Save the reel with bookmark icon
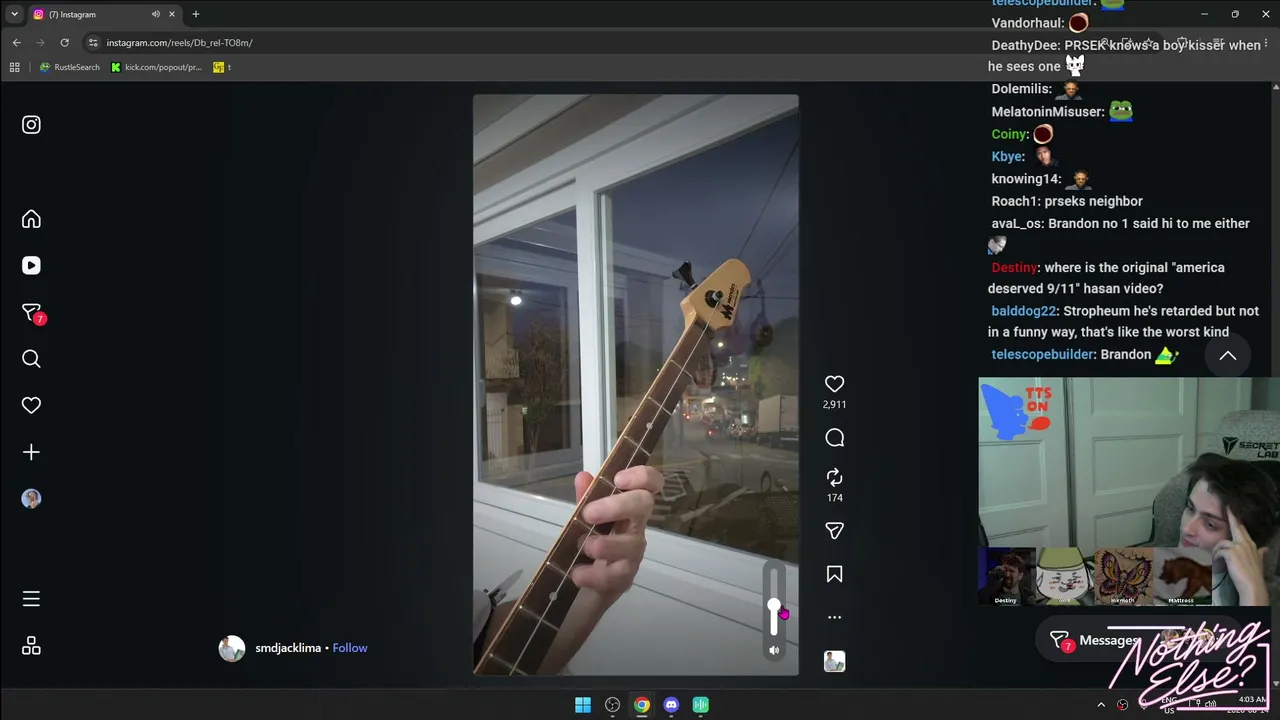The width and height of the screenshot is (1280, 720). 834,574
